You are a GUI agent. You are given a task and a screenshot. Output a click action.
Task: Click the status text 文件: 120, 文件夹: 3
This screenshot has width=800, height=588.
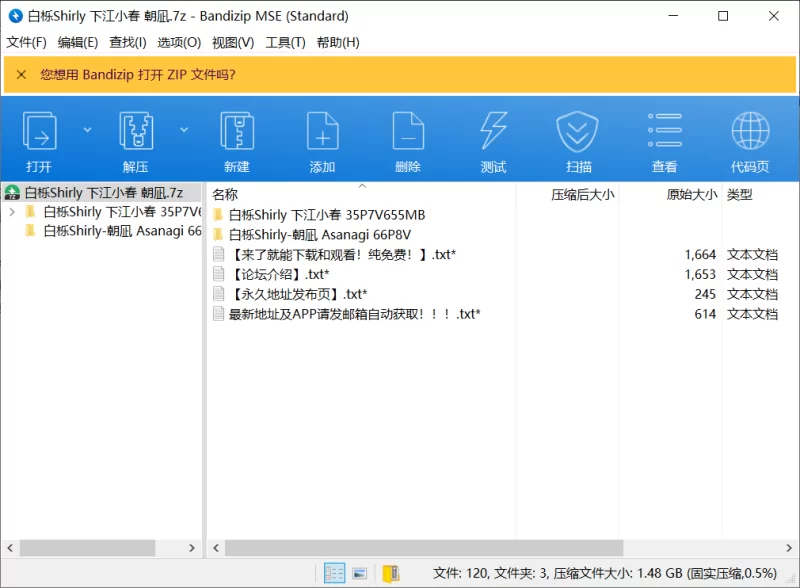pos(490,573)
